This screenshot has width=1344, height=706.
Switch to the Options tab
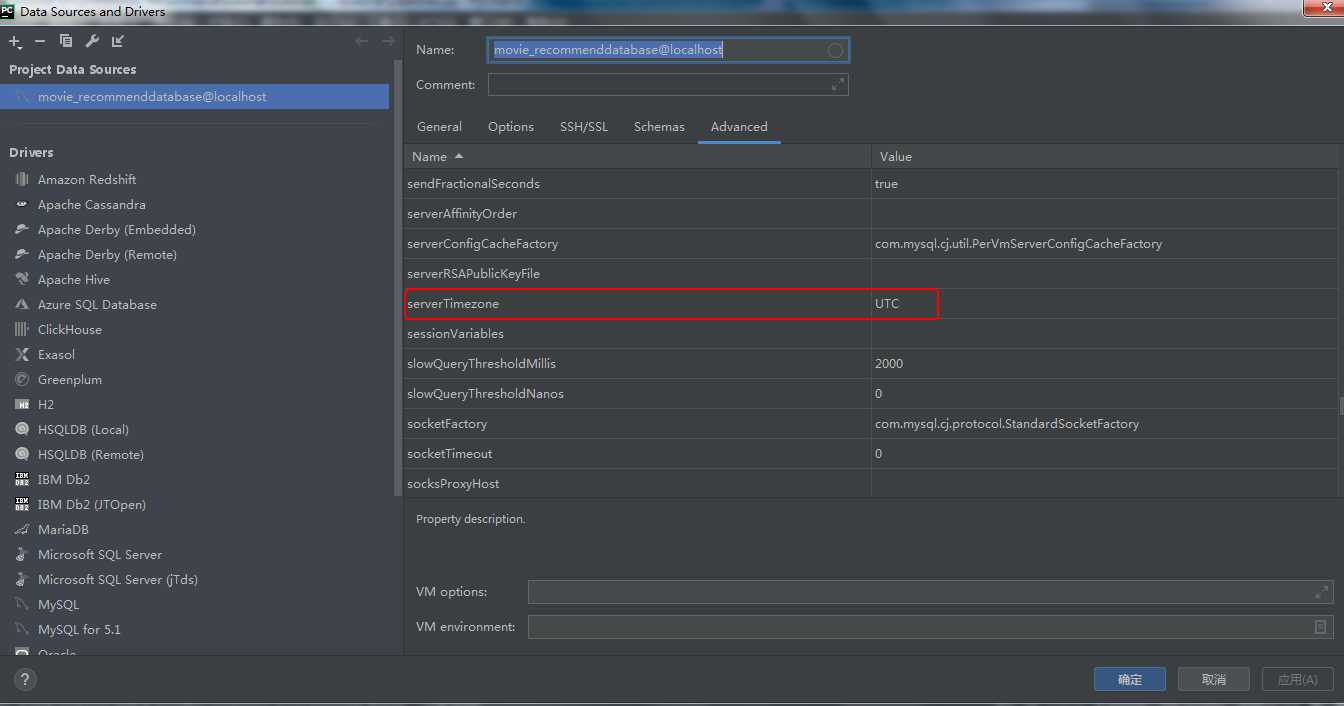tap(511, 127)
